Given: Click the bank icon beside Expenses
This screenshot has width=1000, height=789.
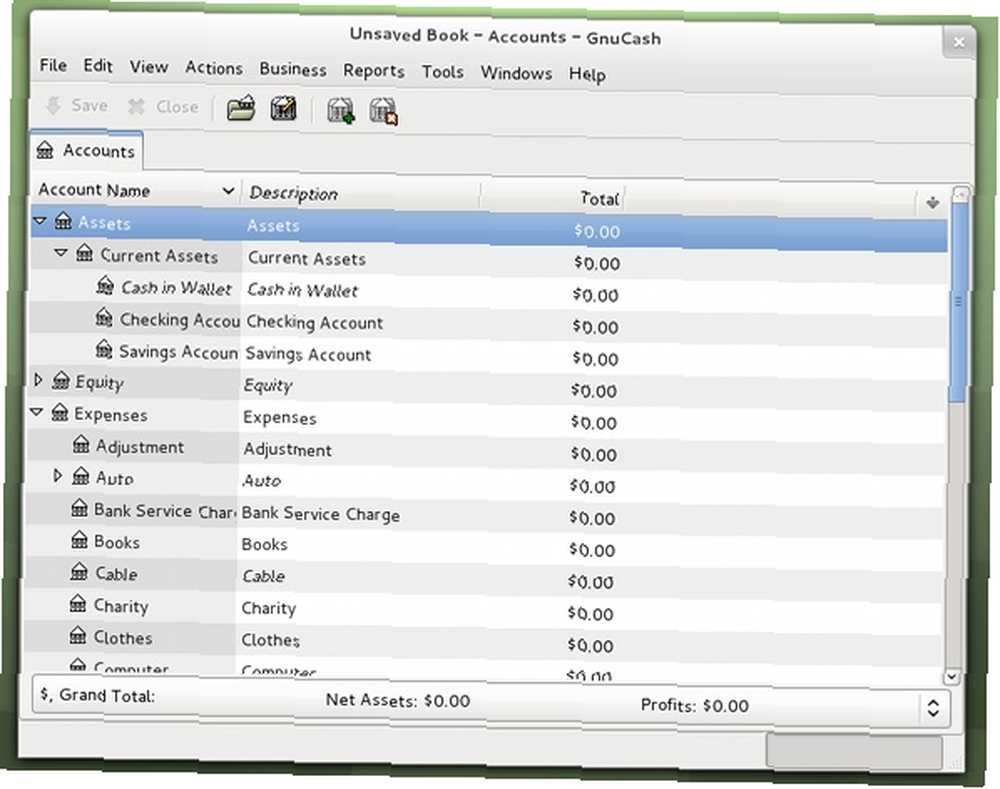Looking at the screenshot, I should 59,413.
